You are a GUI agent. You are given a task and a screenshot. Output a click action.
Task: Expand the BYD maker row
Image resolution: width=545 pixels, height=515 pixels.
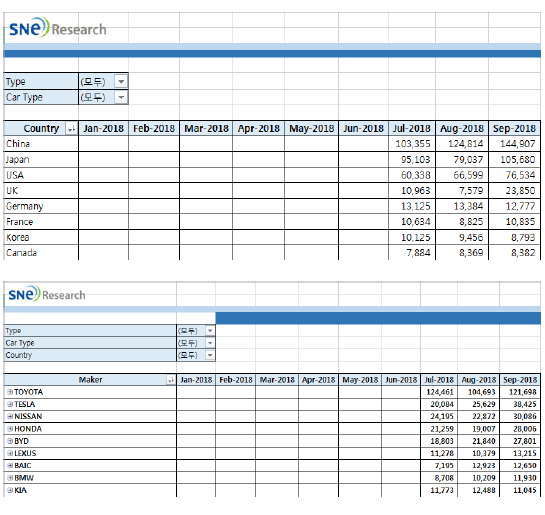[10, 441]
